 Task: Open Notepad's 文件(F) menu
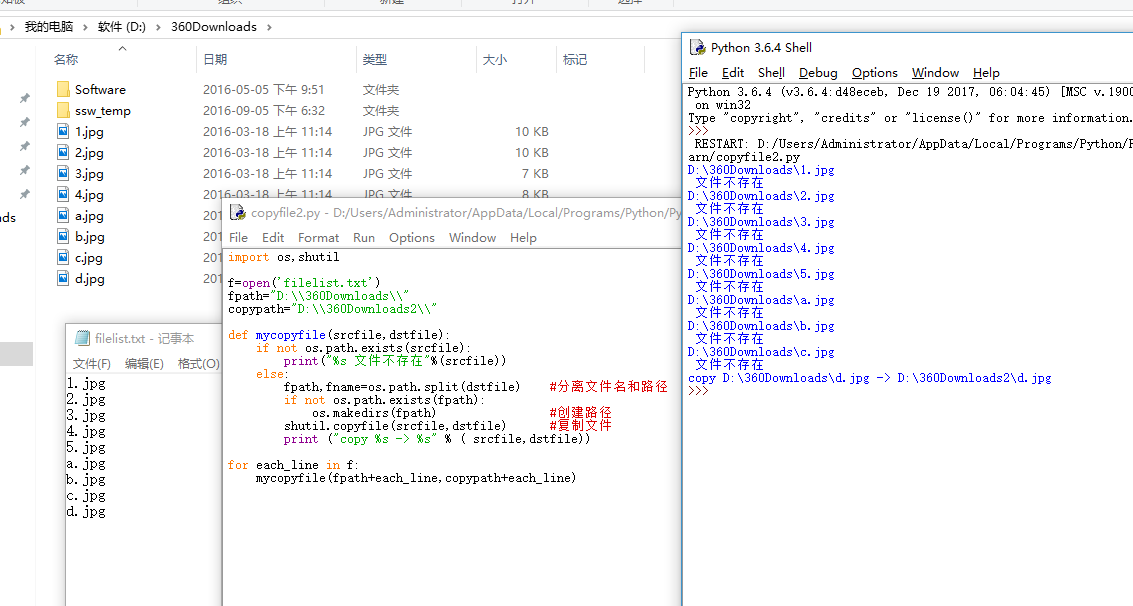click(92, 364)
